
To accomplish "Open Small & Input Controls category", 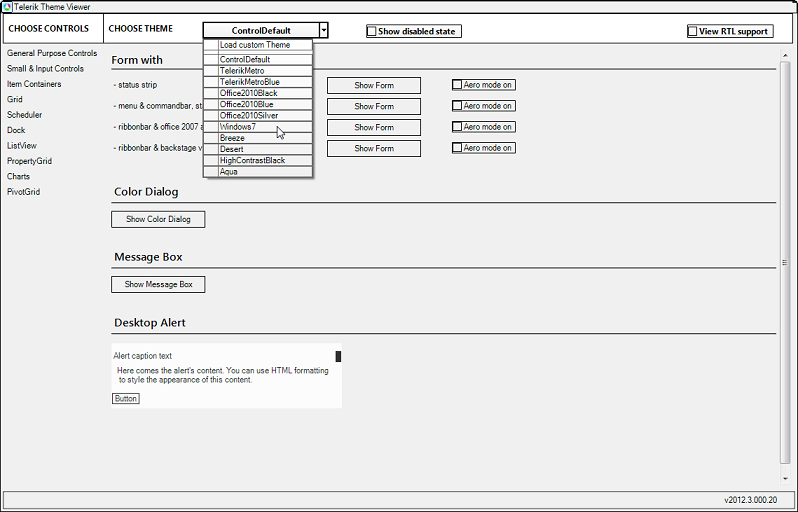I will point(45,69).
